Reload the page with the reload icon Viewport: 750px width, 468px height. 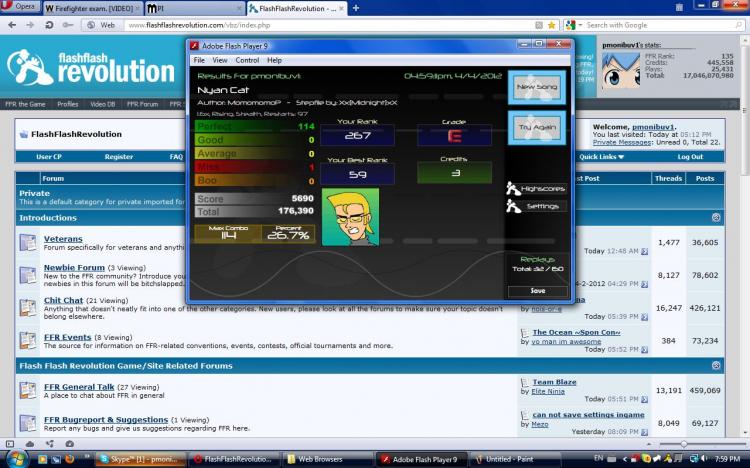point(49,25)
